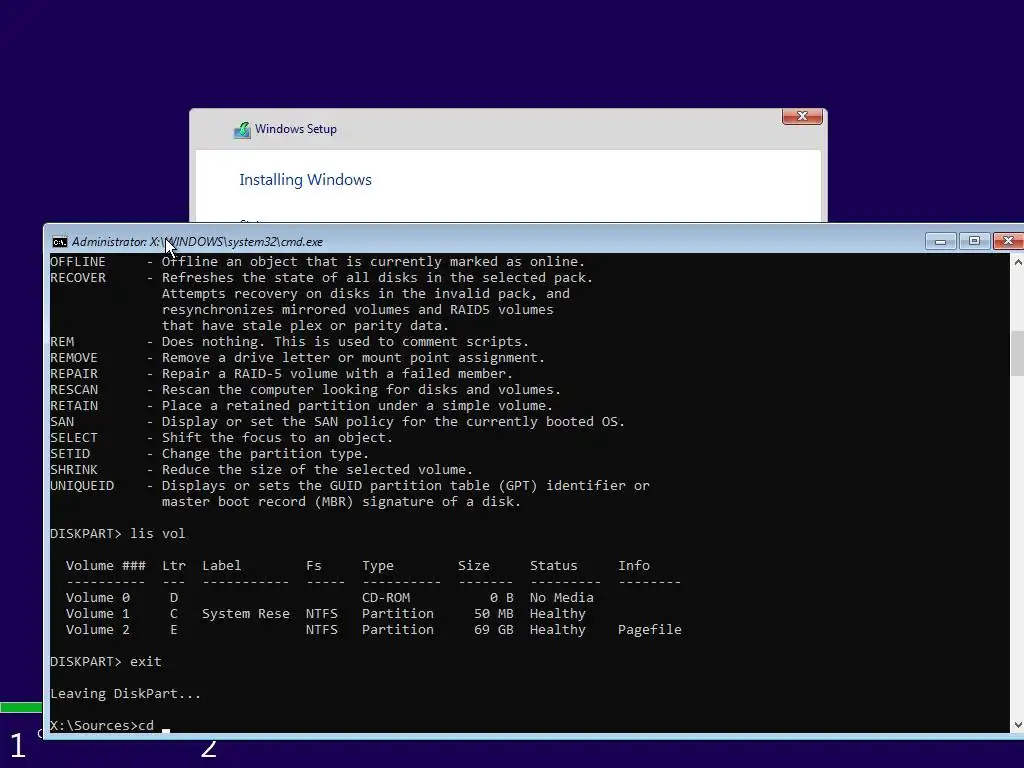This screenshot has height=768, width=1024.
Task: Click the cmd.exe title bar text
Action: pyautogui.click(x=197, y=242)
